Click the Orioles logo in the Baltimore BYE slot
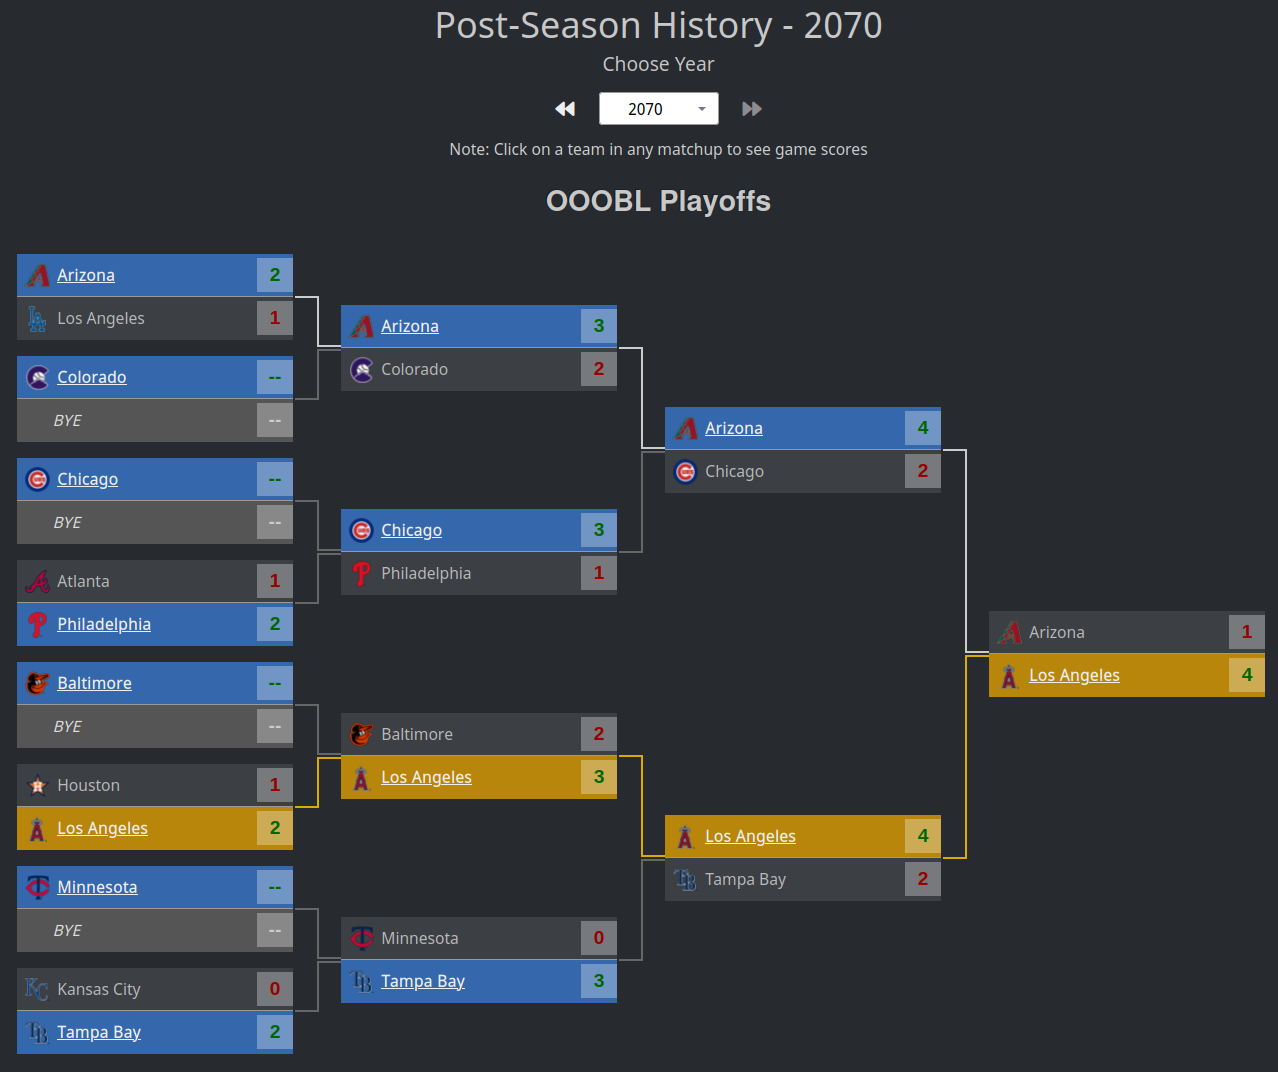This screenshot has width=1278, height=1072. click(37, 683)
